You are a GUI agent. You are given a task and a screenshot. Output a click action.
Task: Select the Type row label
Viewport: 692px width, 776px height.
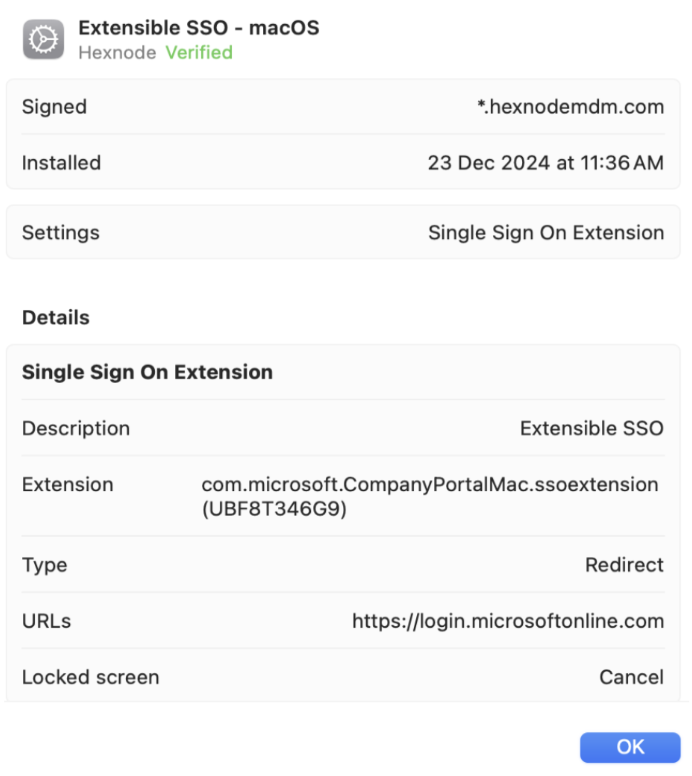[45, 566]
